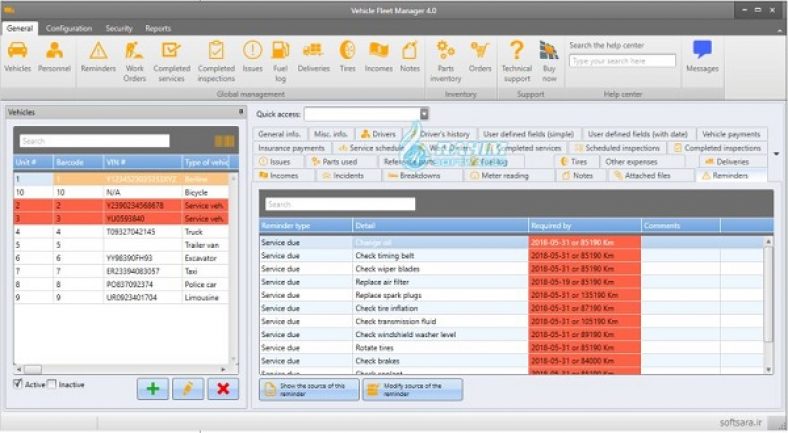Screen dimensions: 788x433
Task: Expand the tab strip overflow arrow
Action: click(x=776, y=154)
